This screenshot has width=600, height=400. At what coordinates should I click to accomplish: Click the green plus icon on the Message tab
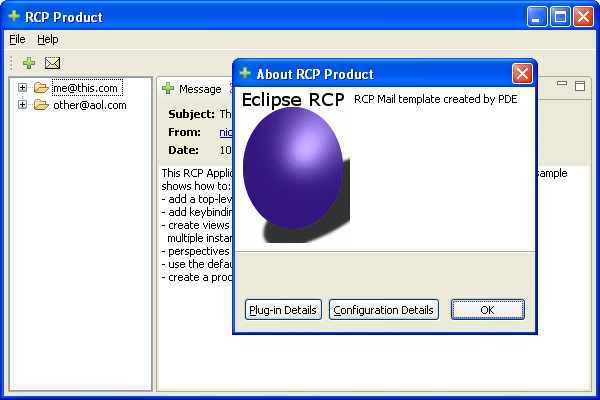pyautogui.click(x=168, y=88)
